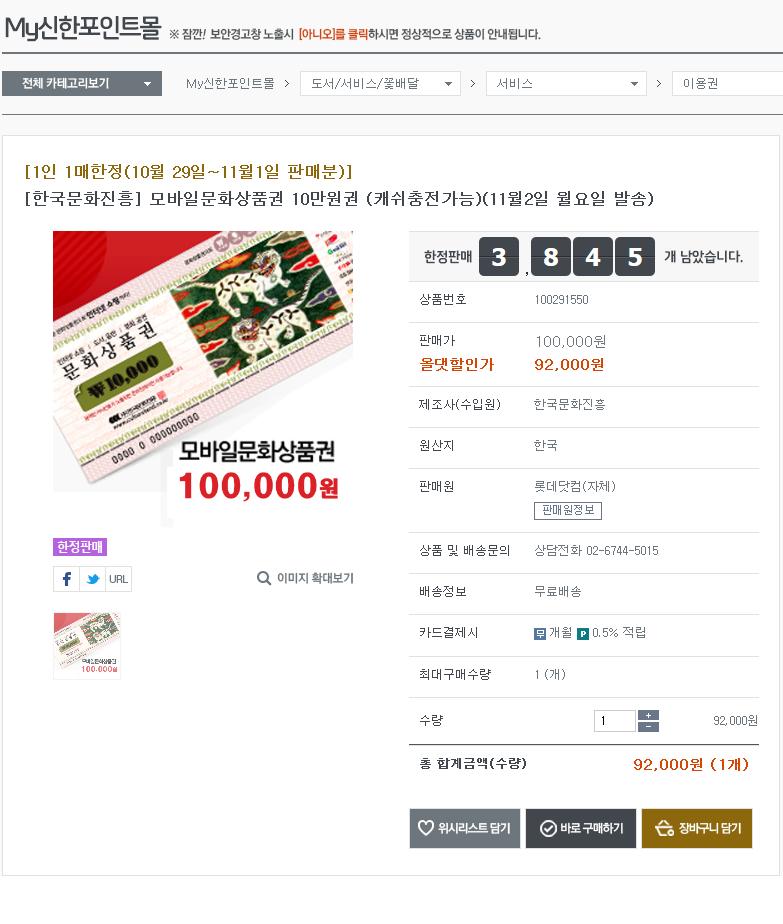The height and width of the screenshot is (924, 783).
Task: Add item to wishlist with 위시리스트 담기
Action: 465,829
